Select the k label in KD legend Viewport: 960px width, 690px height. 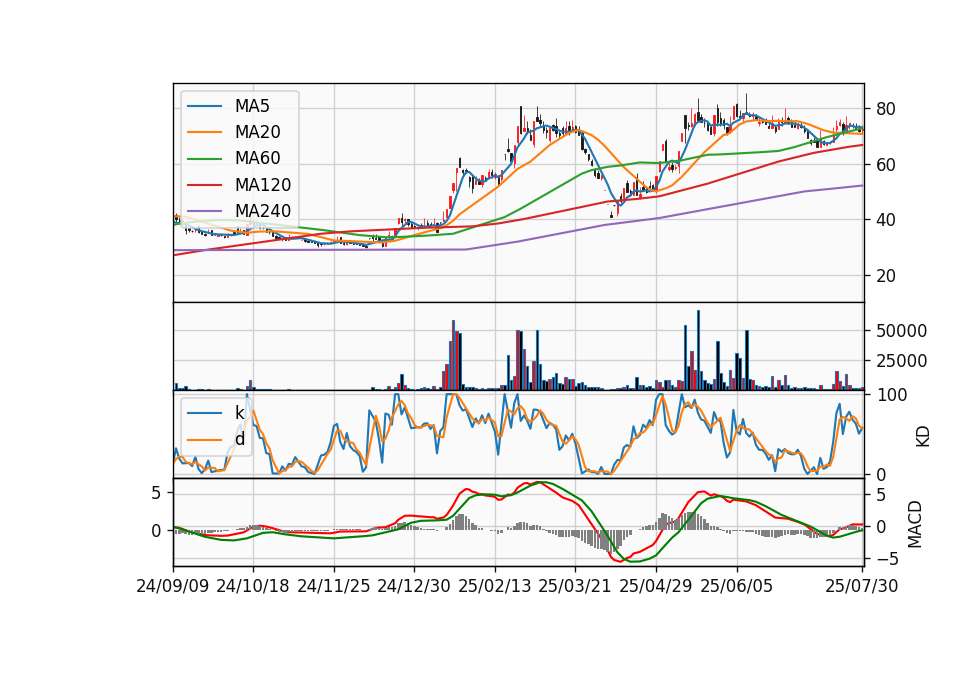click(239, 413)
